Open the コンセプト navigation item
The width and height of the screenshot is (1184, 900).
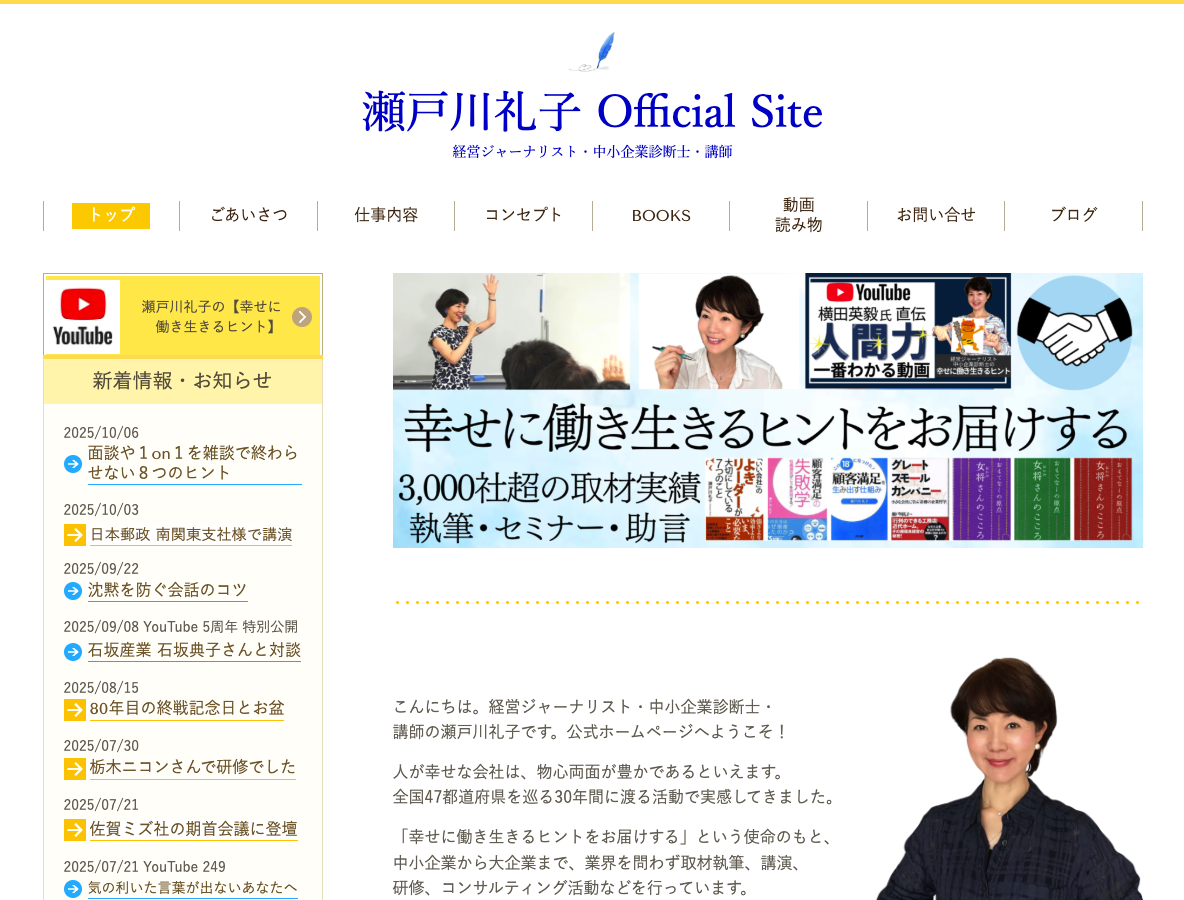(x=523, y=215)
